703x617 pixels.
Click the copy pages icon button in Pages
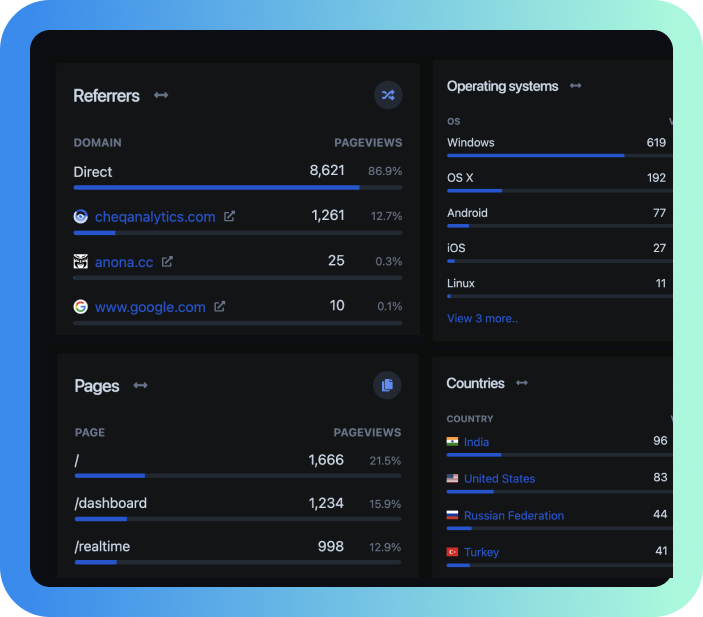tap(387, 385)
